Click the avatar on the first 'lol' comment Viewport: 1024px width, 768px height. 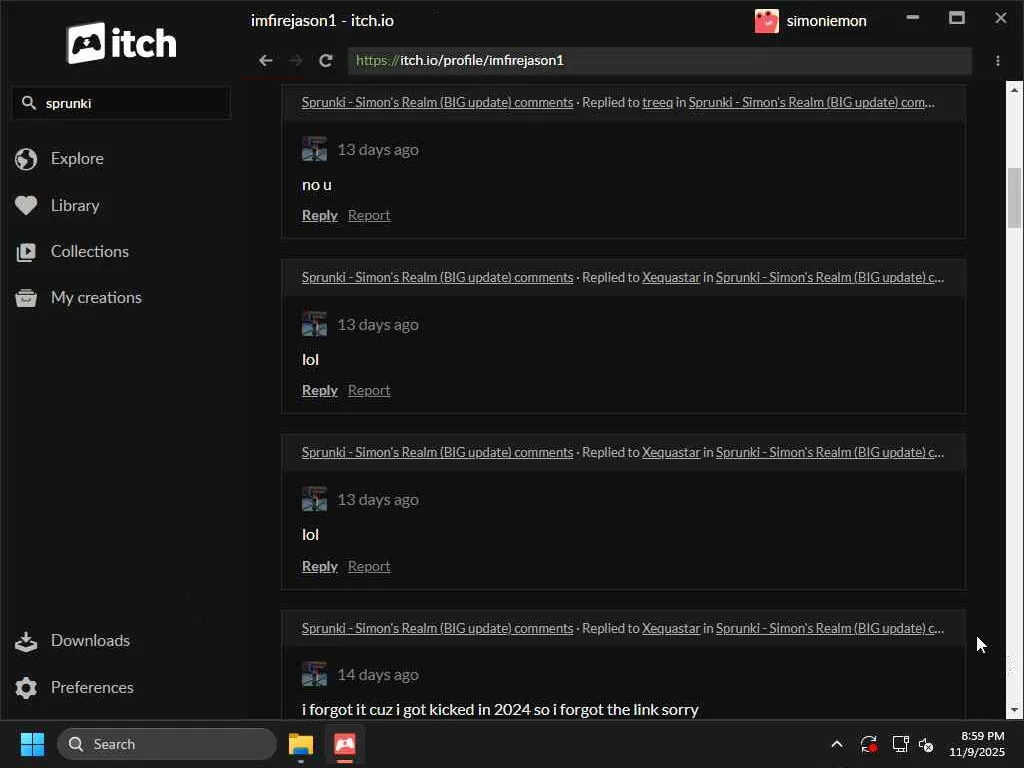pyautogui.click(x=314, y=324)
